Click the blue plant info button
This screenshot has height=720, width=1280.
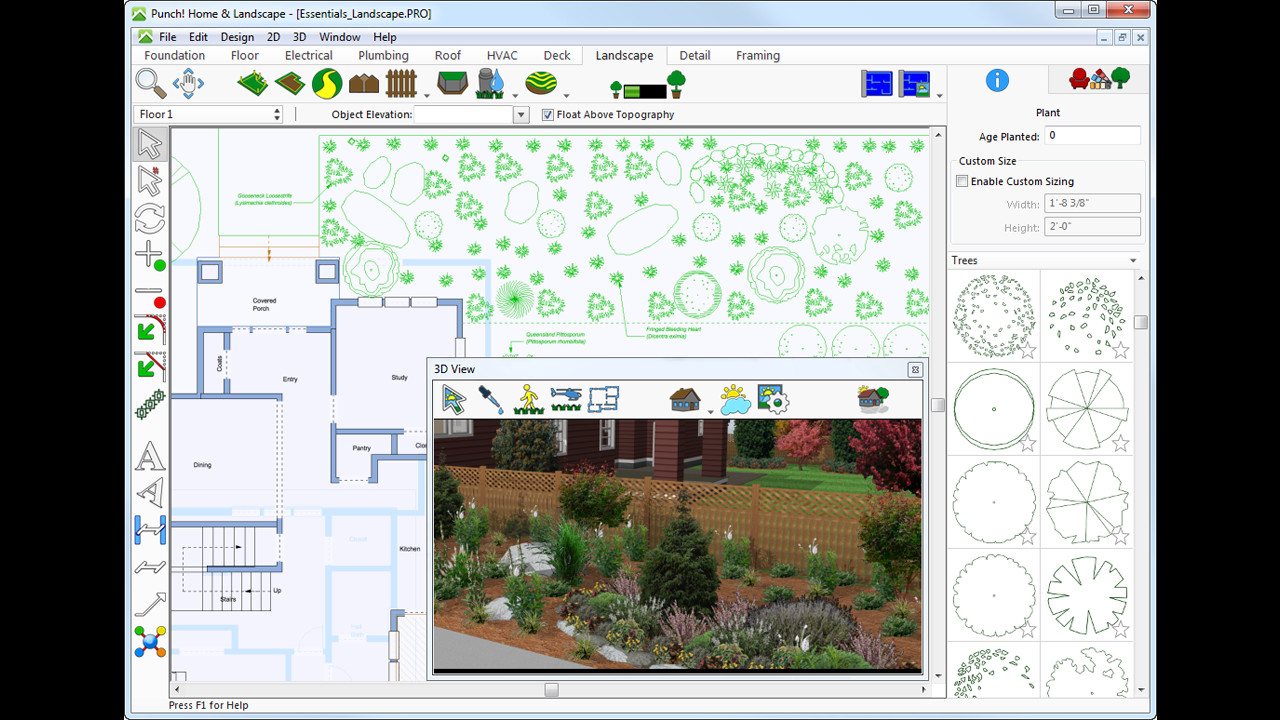pos(997,81)
